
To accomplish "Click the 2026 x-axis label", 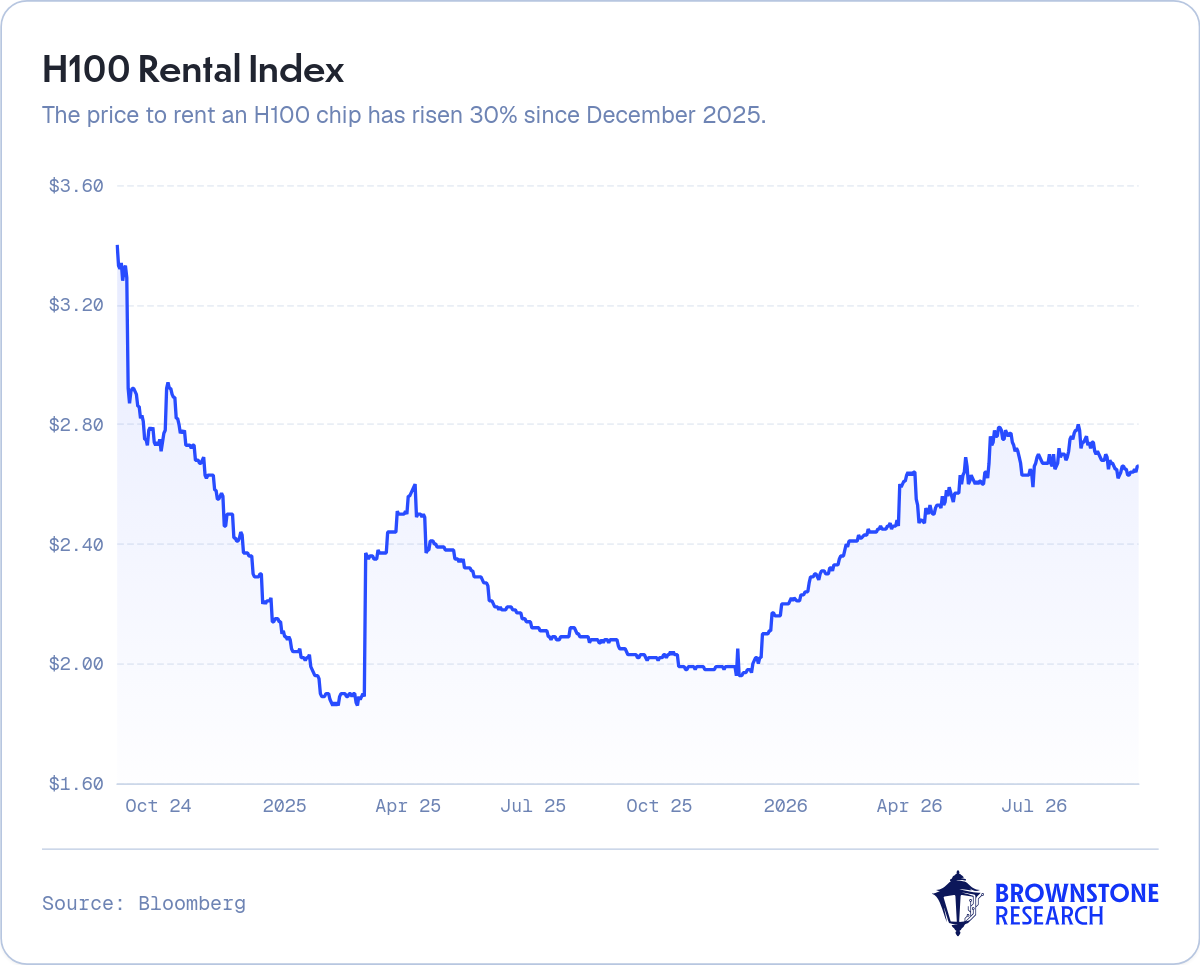I will (785, 806).
